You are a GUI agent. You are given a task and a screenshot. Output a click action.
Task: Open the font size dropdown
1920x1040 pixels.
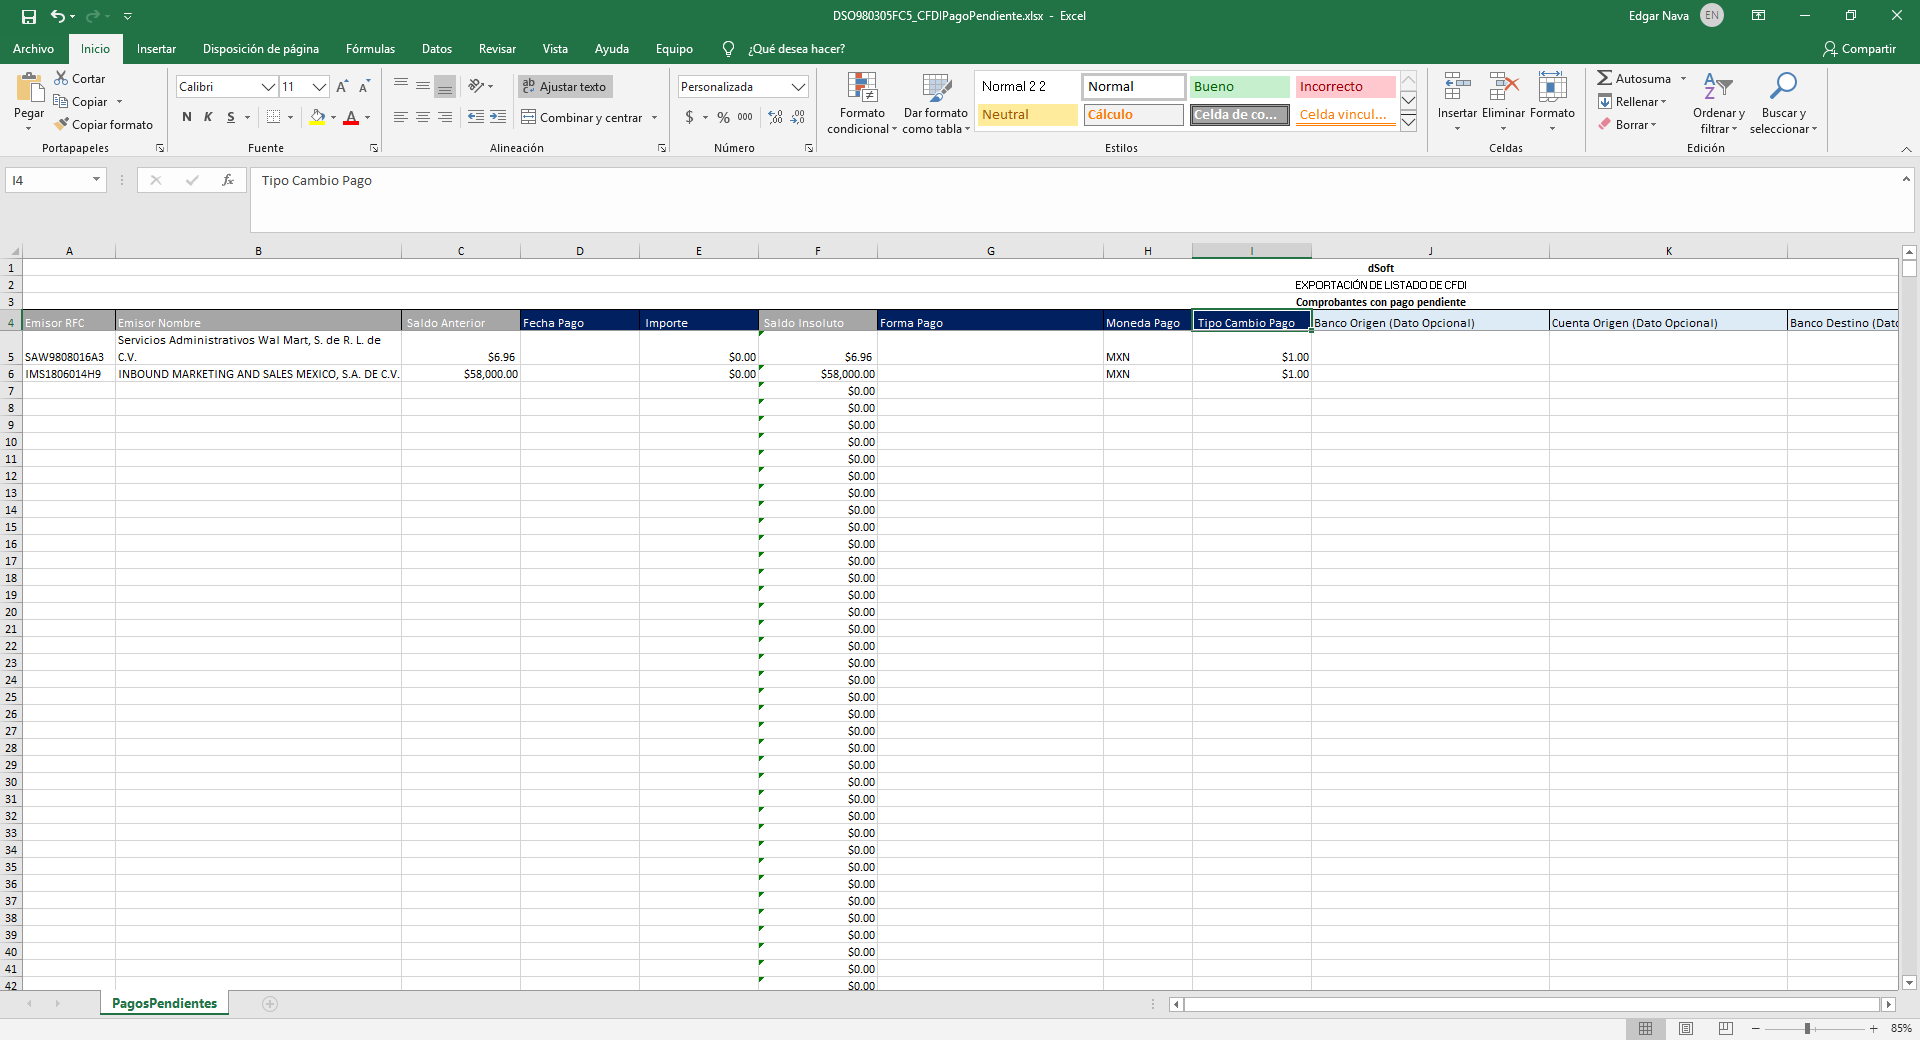319,87
